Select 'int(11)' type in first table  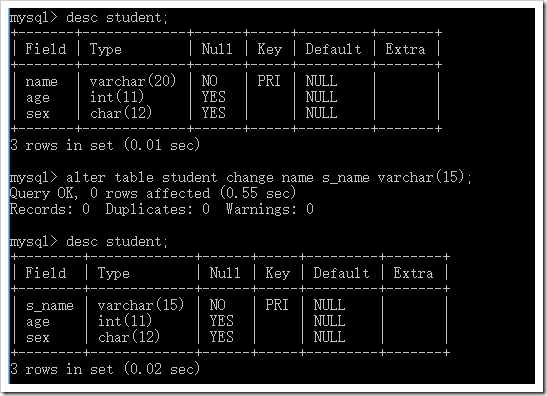pos(117,97)
